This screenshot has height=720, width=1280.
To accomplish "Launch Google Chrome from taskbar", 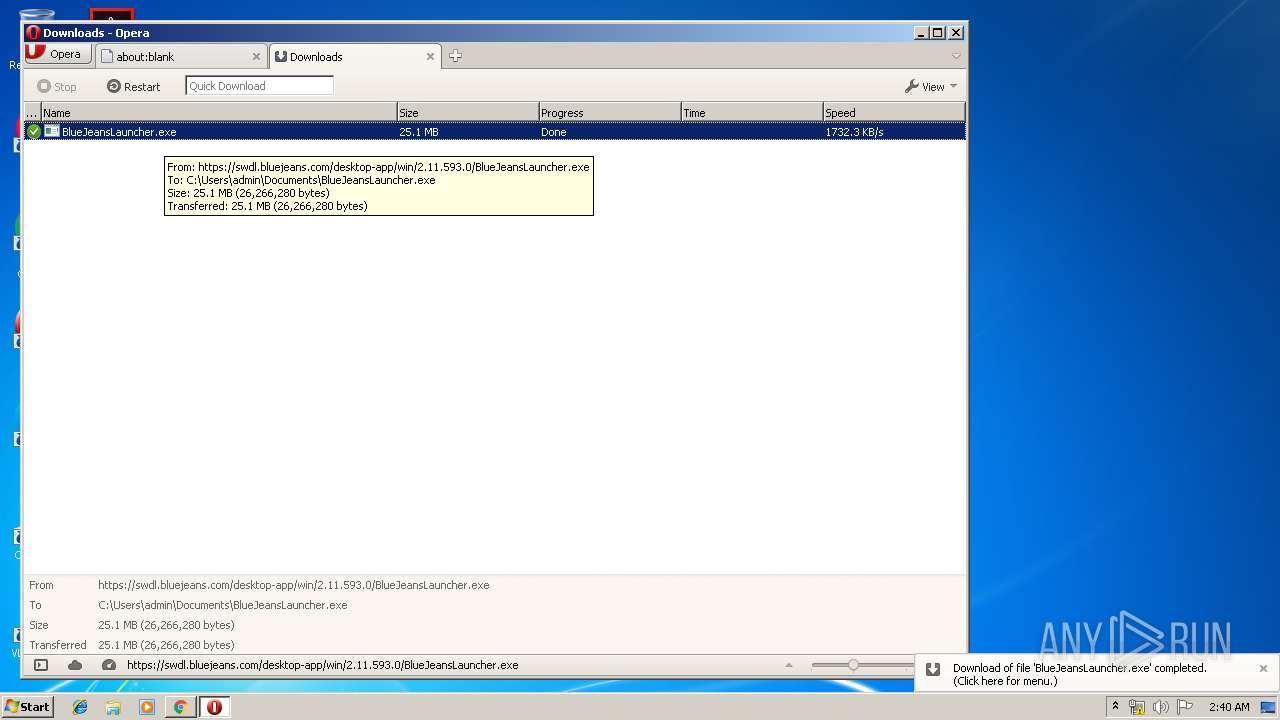I will (180, 707).
